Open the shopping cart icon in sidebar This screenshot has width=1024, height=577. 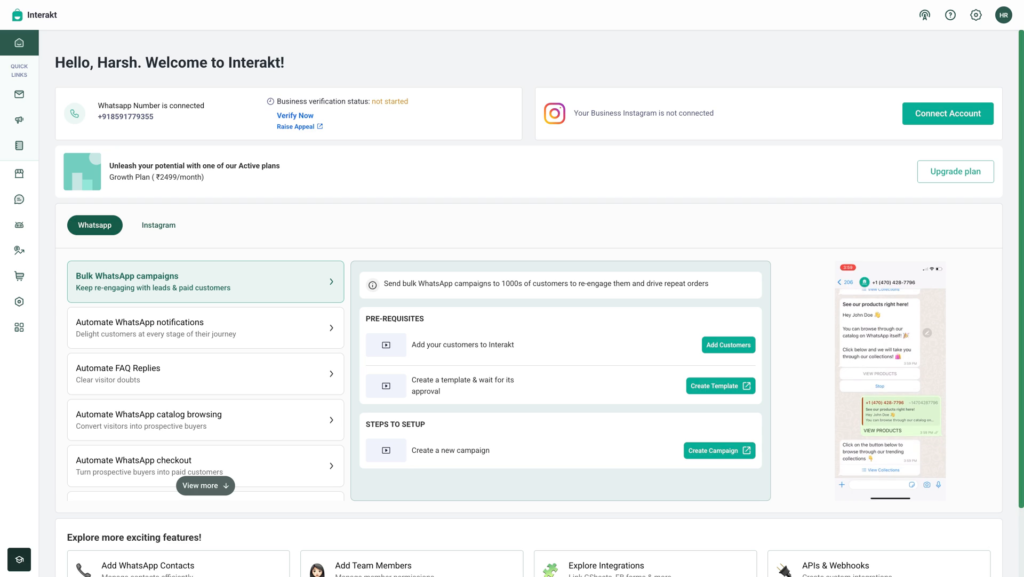click(19, 276)
